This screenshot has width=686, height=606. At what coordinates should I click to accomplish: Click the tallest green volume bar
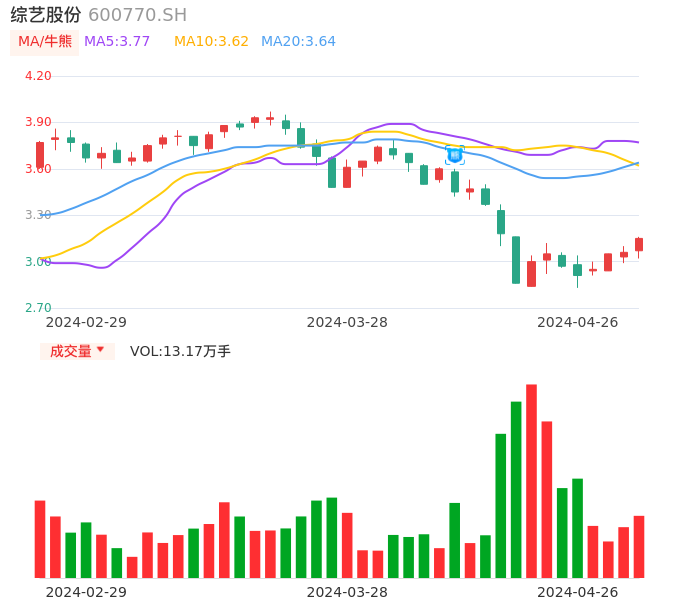tap(516, 489)
